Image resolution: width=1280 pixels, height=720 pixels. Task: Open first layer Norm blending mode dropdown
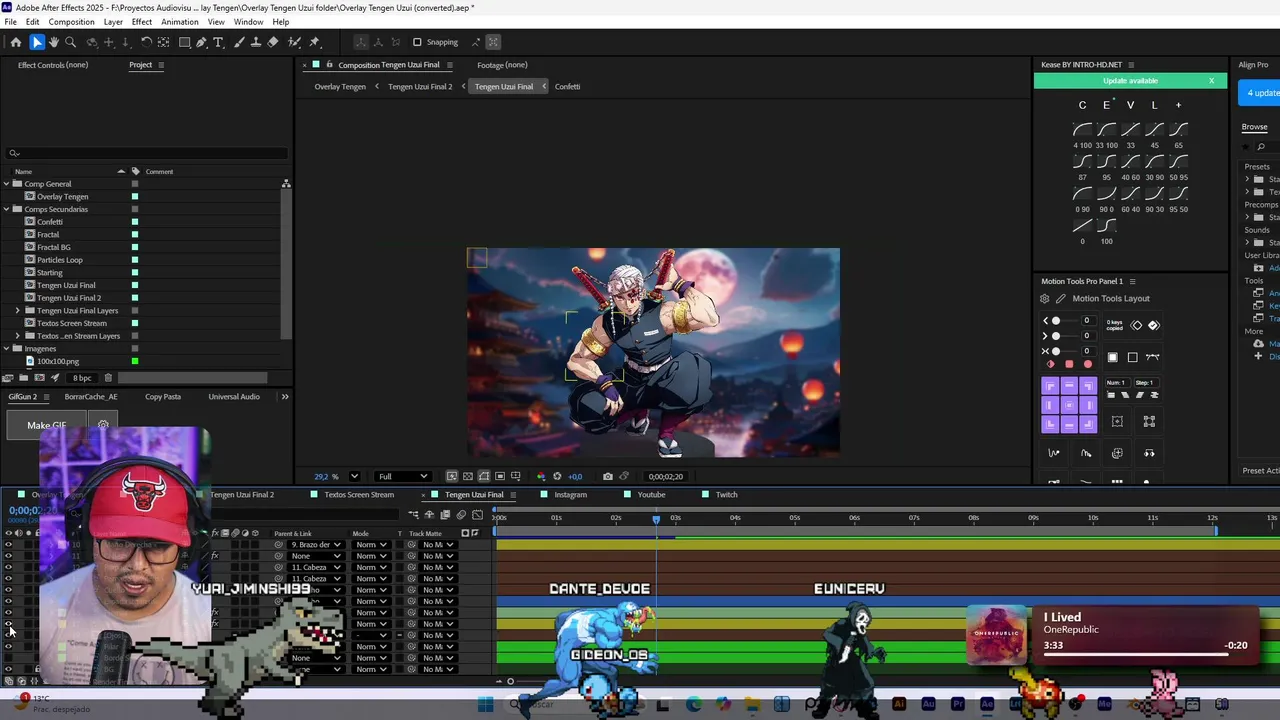[371, 545]
